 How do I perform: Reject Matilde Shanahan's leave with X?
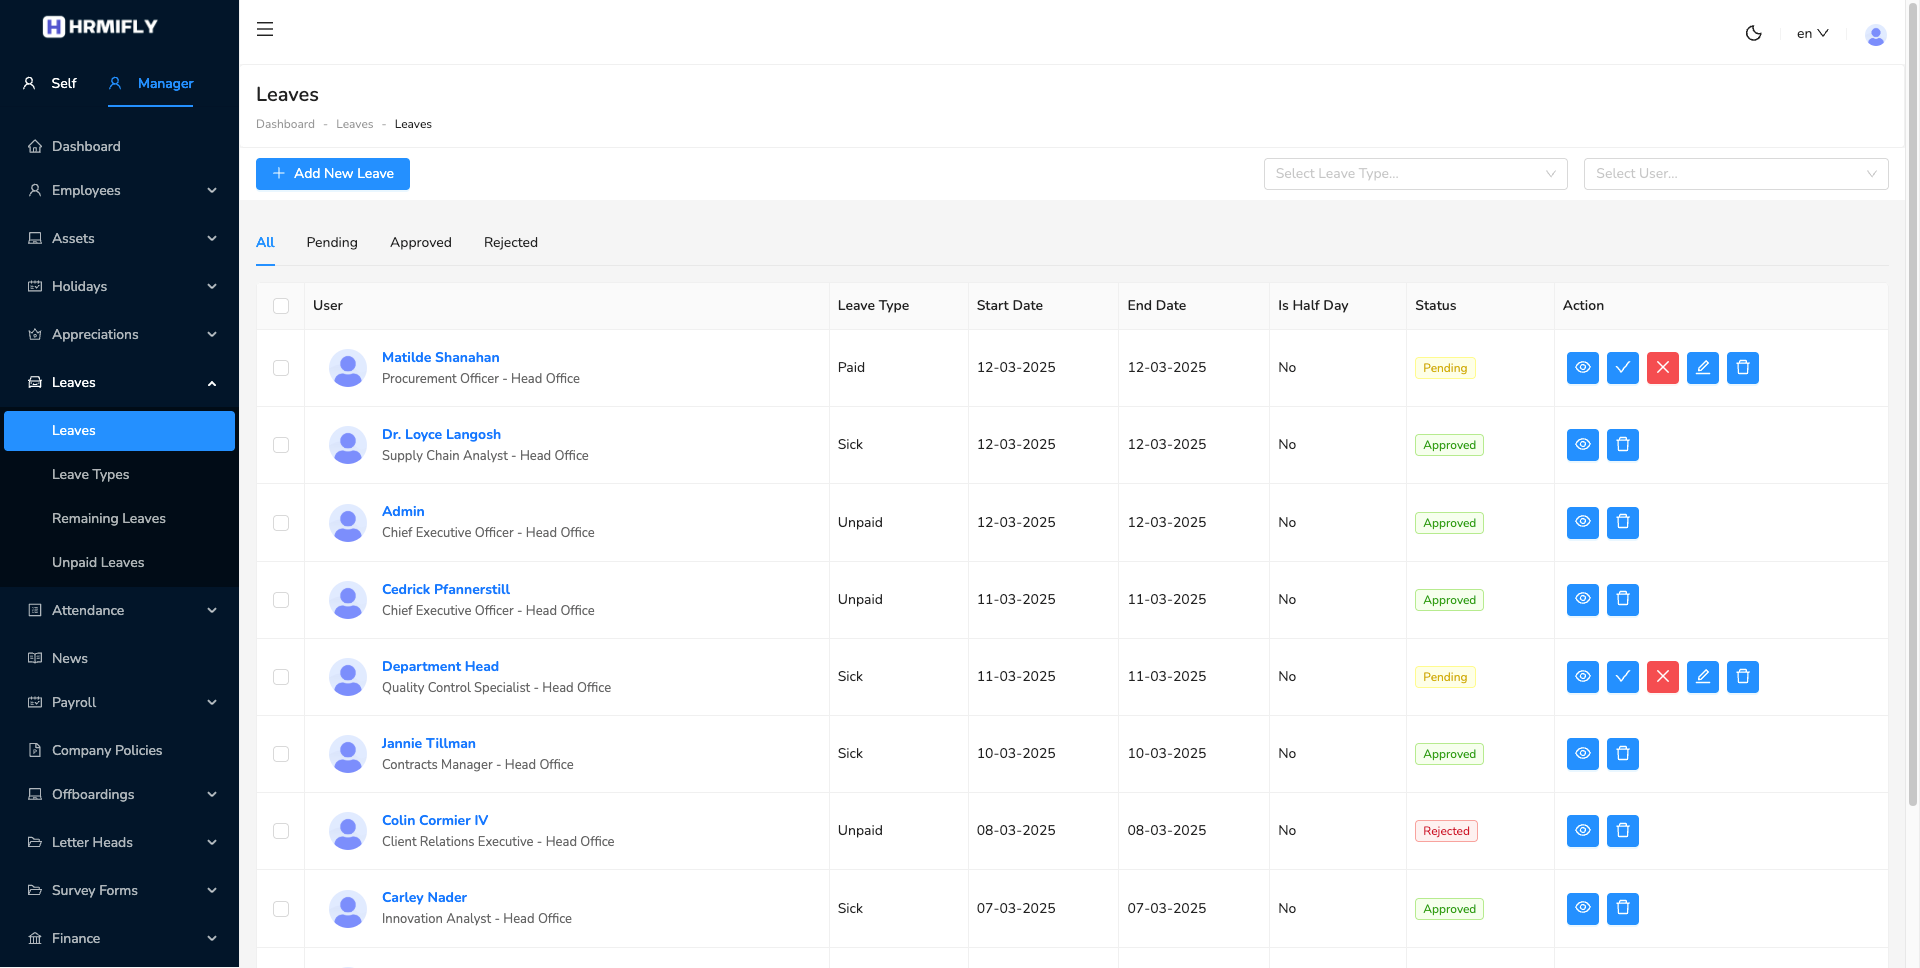coord(1662,368)
